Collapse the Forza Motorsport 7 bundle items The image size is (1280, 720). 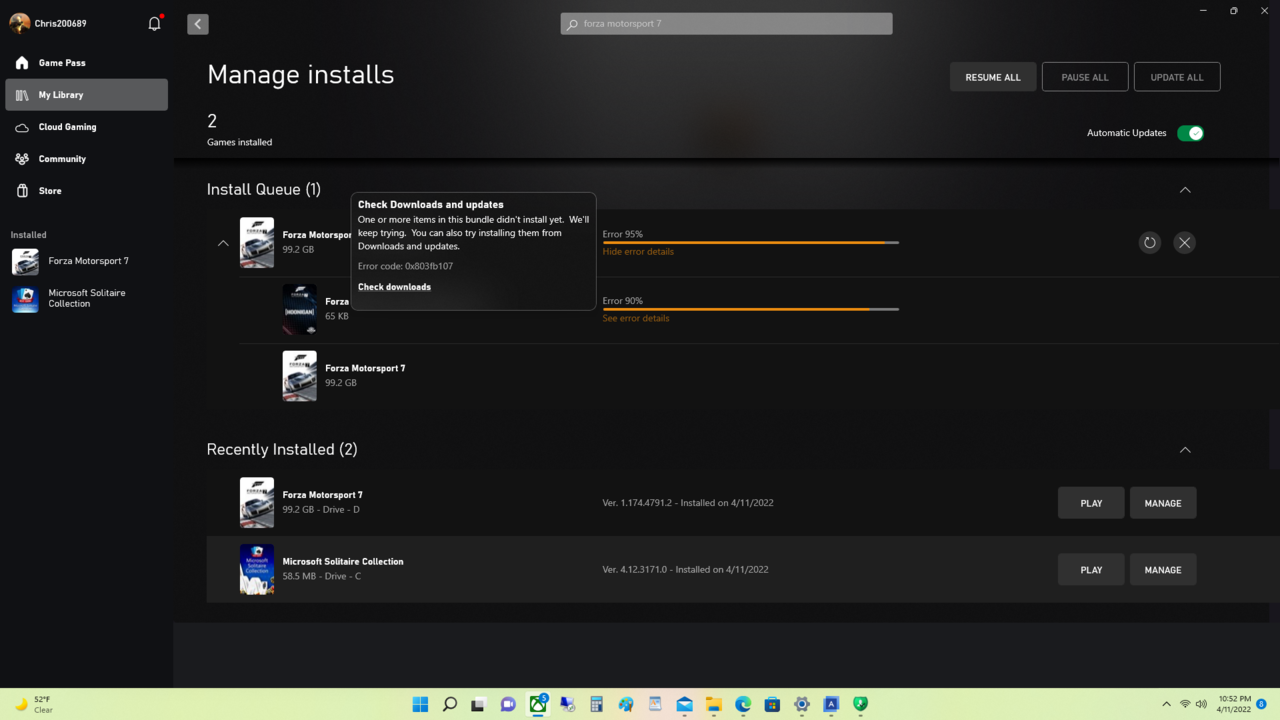(223, 243)
